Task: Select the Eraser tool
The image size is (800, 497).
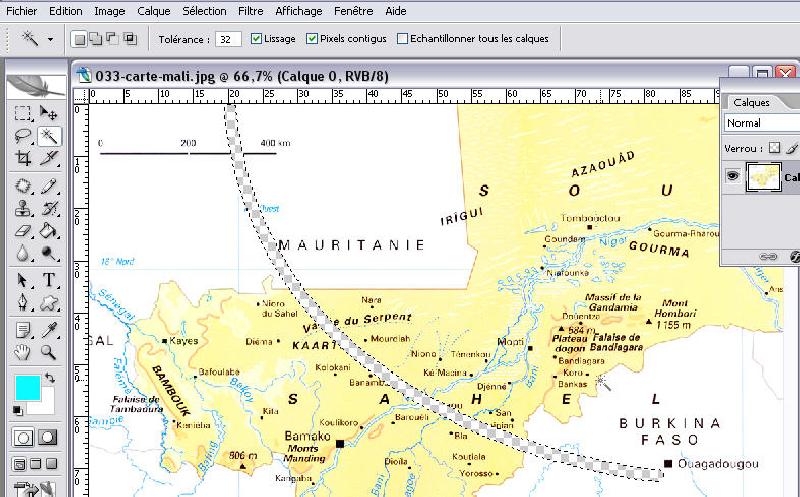Action: (x=22, y=231)
